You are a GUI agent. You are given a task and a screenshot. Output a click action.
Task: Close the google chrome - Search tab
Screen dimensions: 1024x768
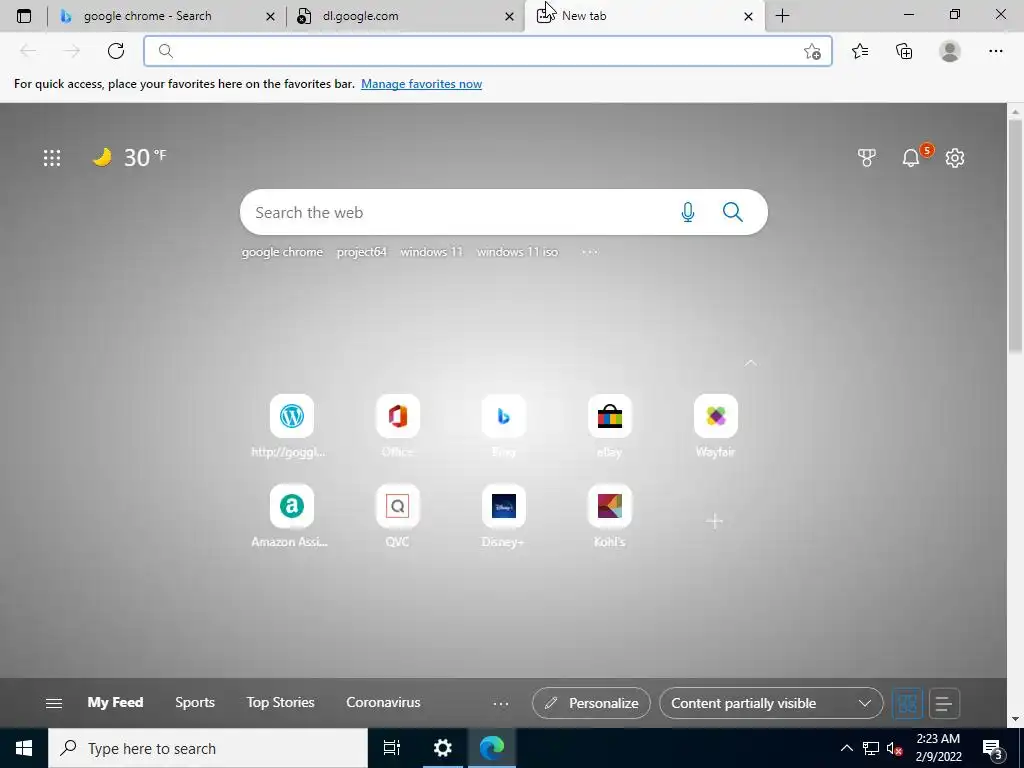coord(270,16)
